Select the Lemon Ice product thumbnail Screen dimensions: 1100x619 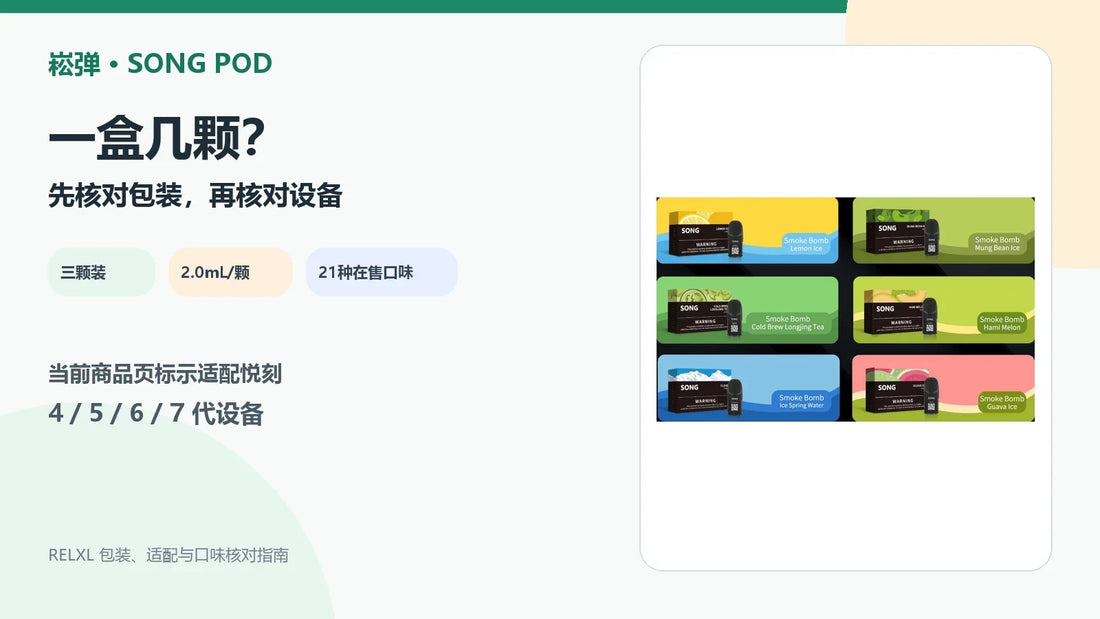tap(747, 231)
